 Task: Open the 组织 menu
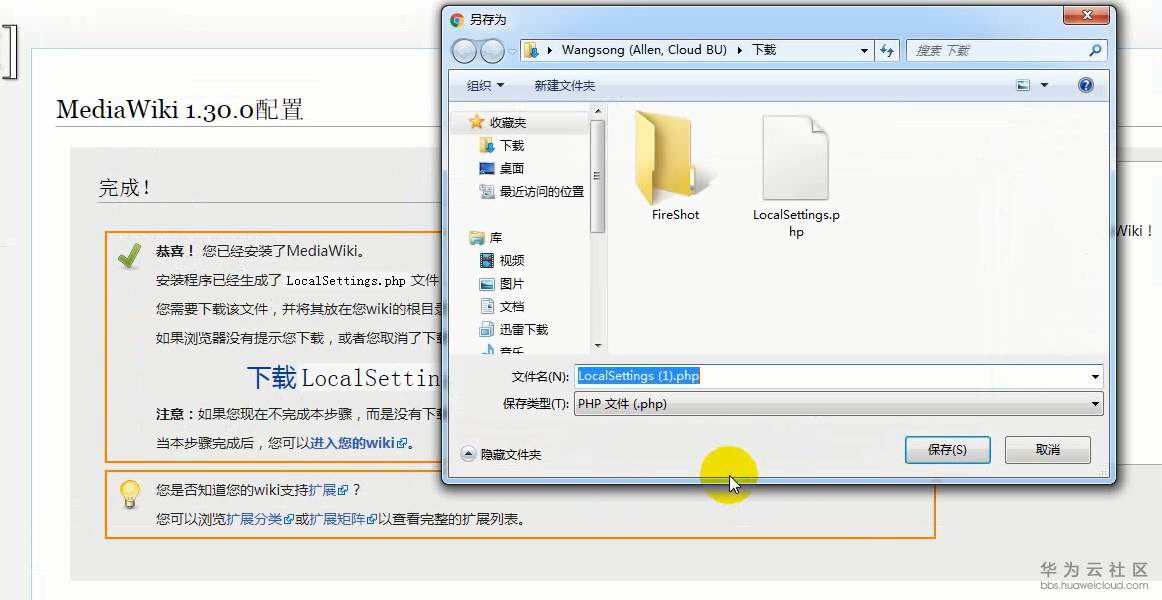[x=485, y=86]
